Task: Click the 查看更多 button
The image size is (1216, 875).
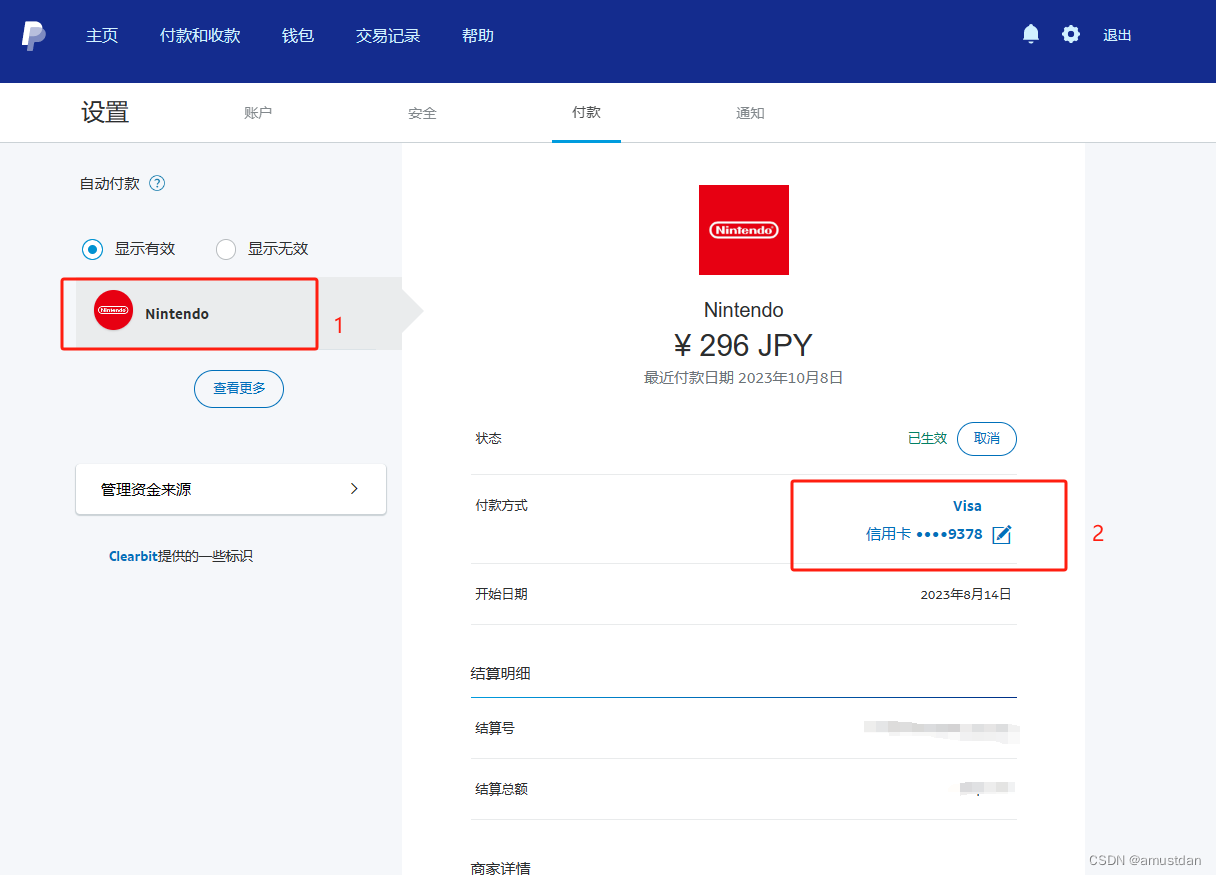Action: click(x=239, y=388)
